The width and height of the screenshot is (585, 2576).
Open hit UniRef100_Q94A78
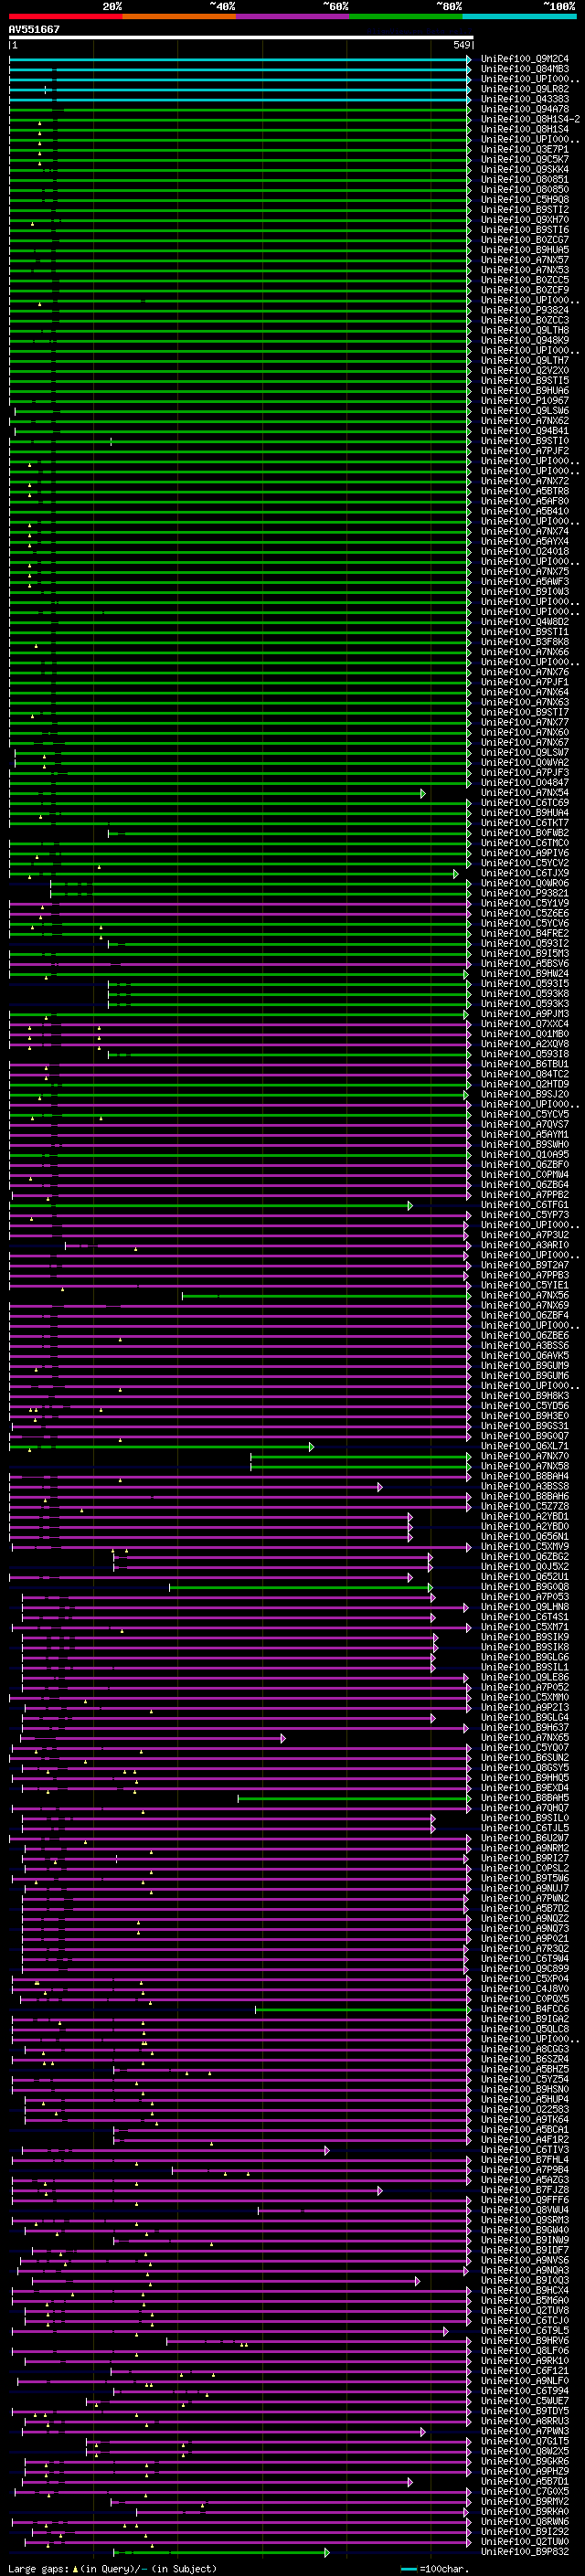525,109
